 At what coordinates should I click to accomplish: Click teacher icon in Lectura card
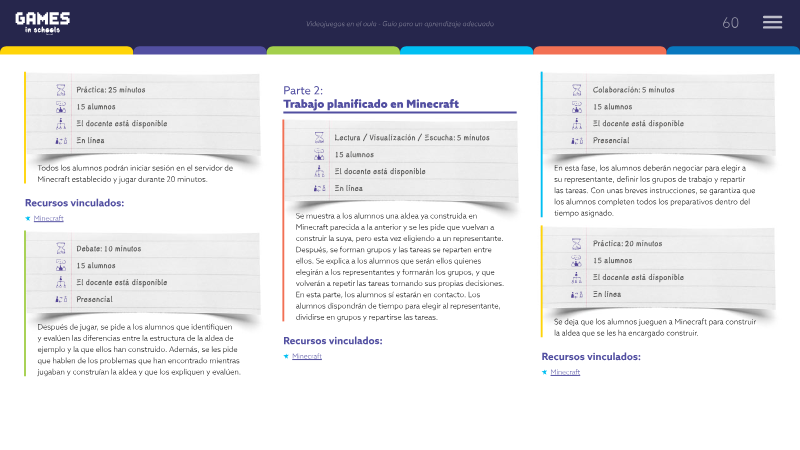point(319,171)
